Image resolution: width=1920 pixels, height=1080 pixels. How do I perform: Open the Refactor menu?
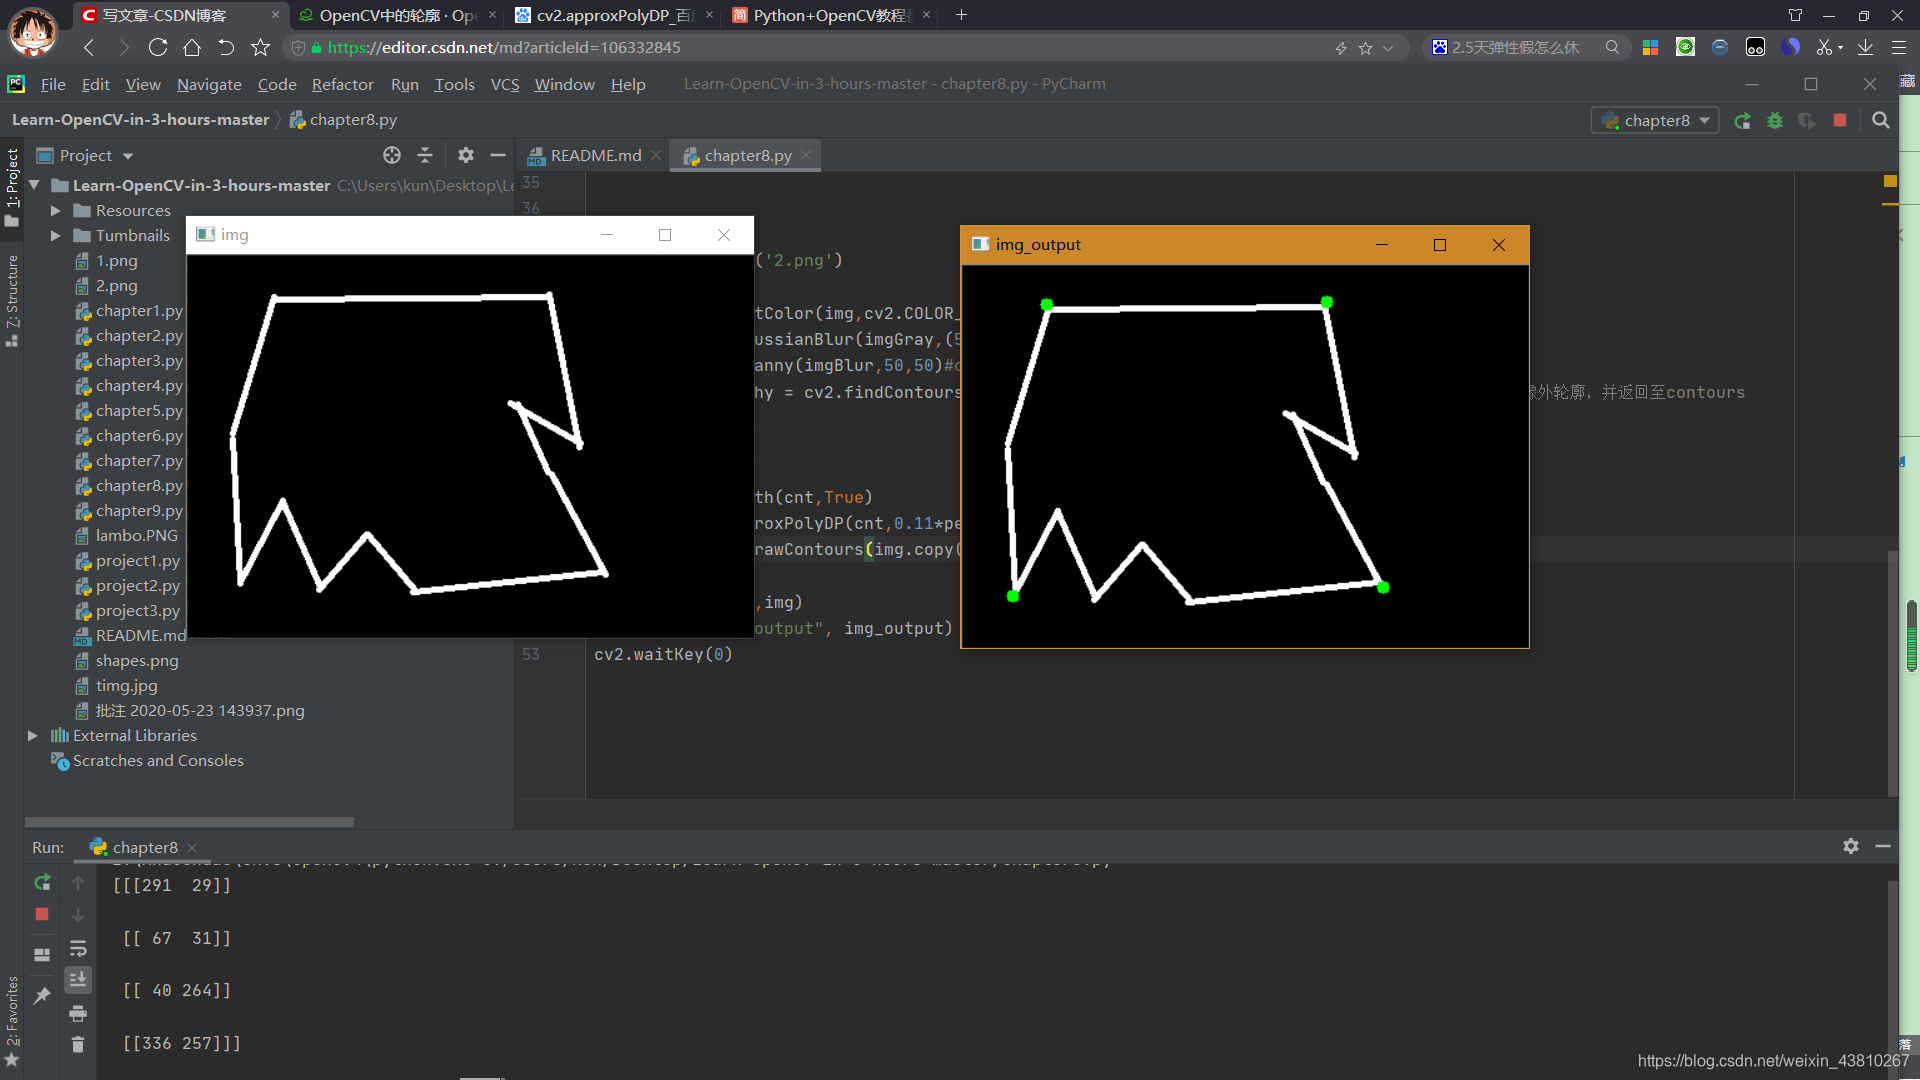pos(342,84)
